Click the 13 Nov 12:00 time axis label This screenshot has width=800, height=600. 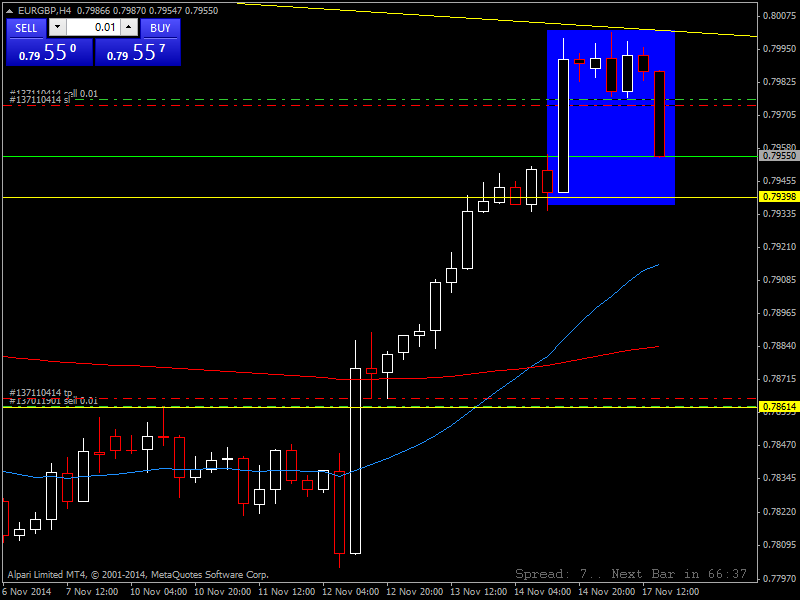[479, 592]
